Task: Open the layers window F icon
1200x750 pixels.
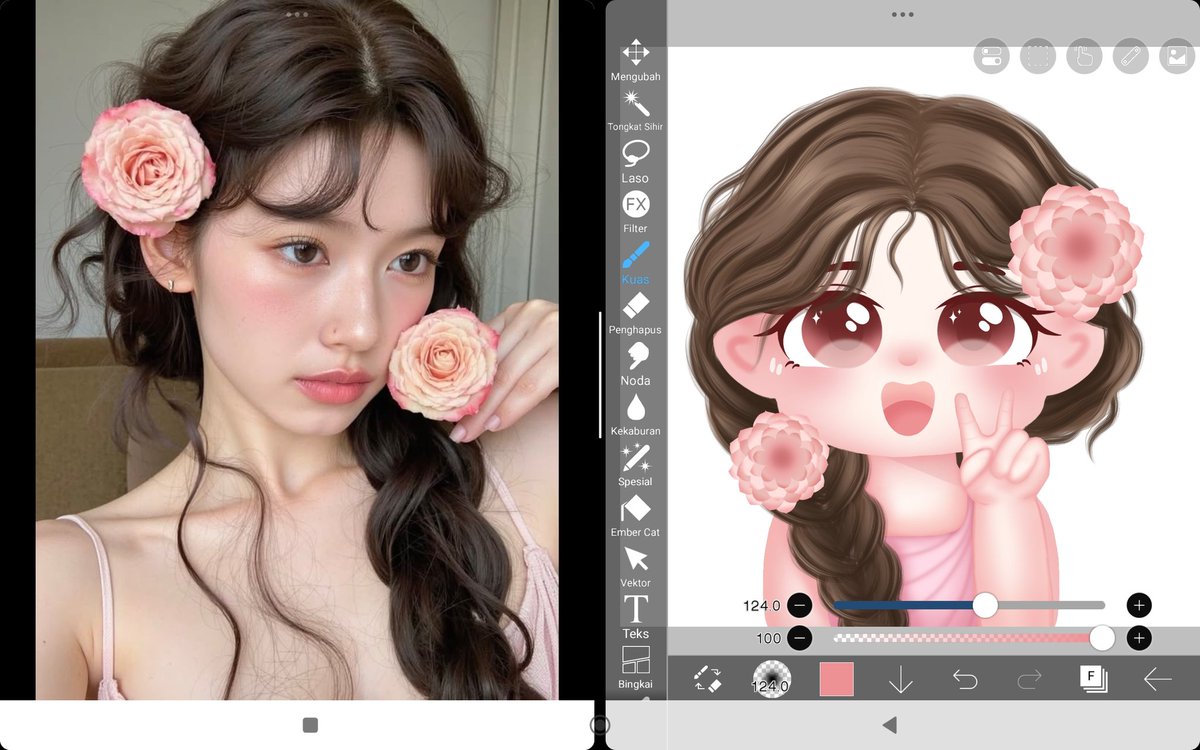Action: (x=1093, y=679)
